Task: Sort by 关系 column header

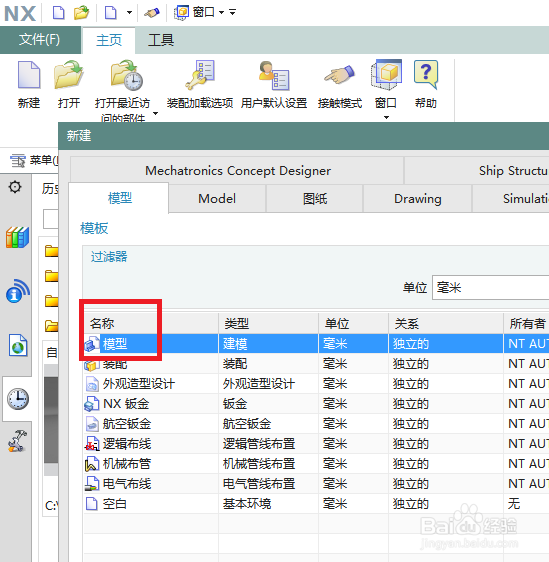Action: 446,324
